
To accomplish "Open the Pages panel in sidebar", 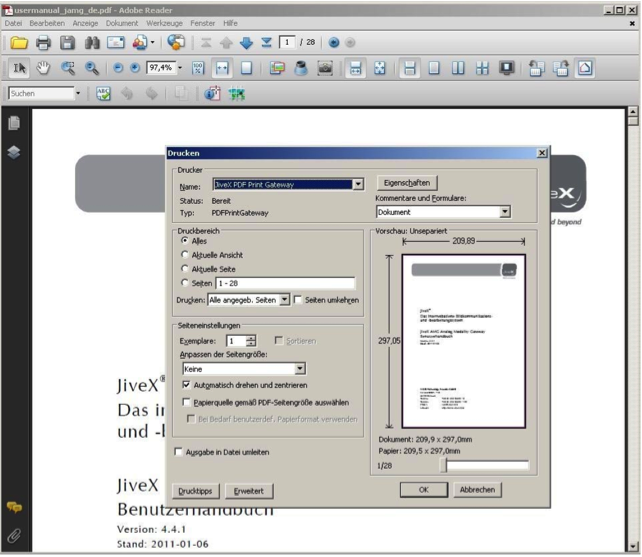I will [x=14, y=123].
